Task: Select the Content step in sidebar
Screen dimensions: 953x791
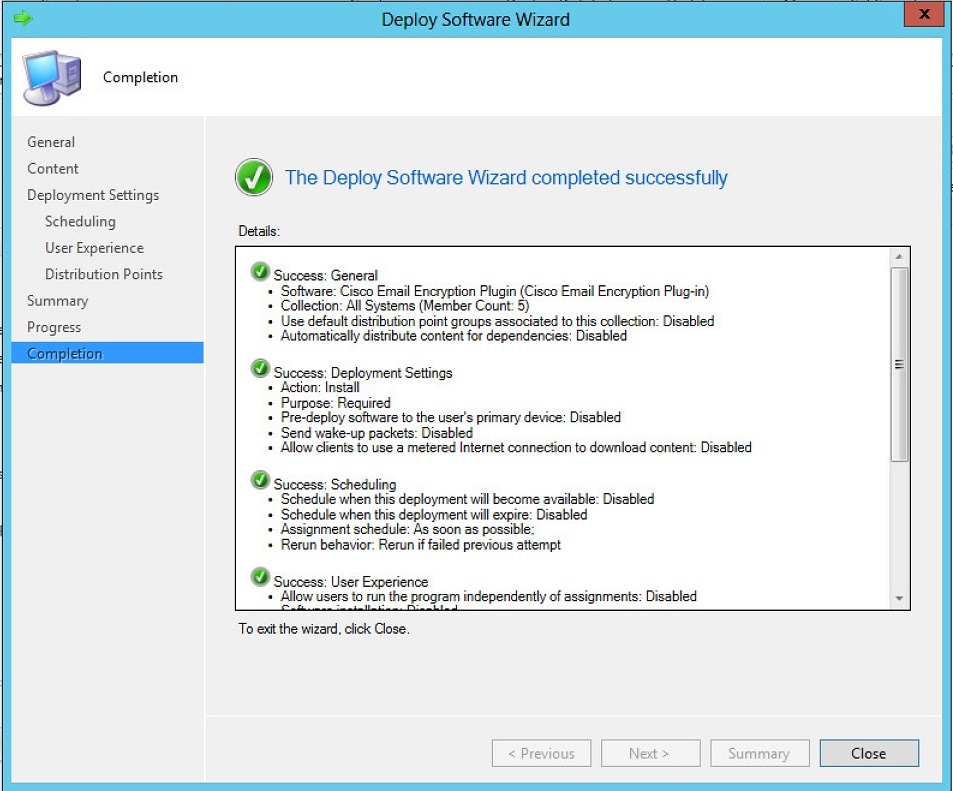Action: pyautogui.click(x=52, y=168)
